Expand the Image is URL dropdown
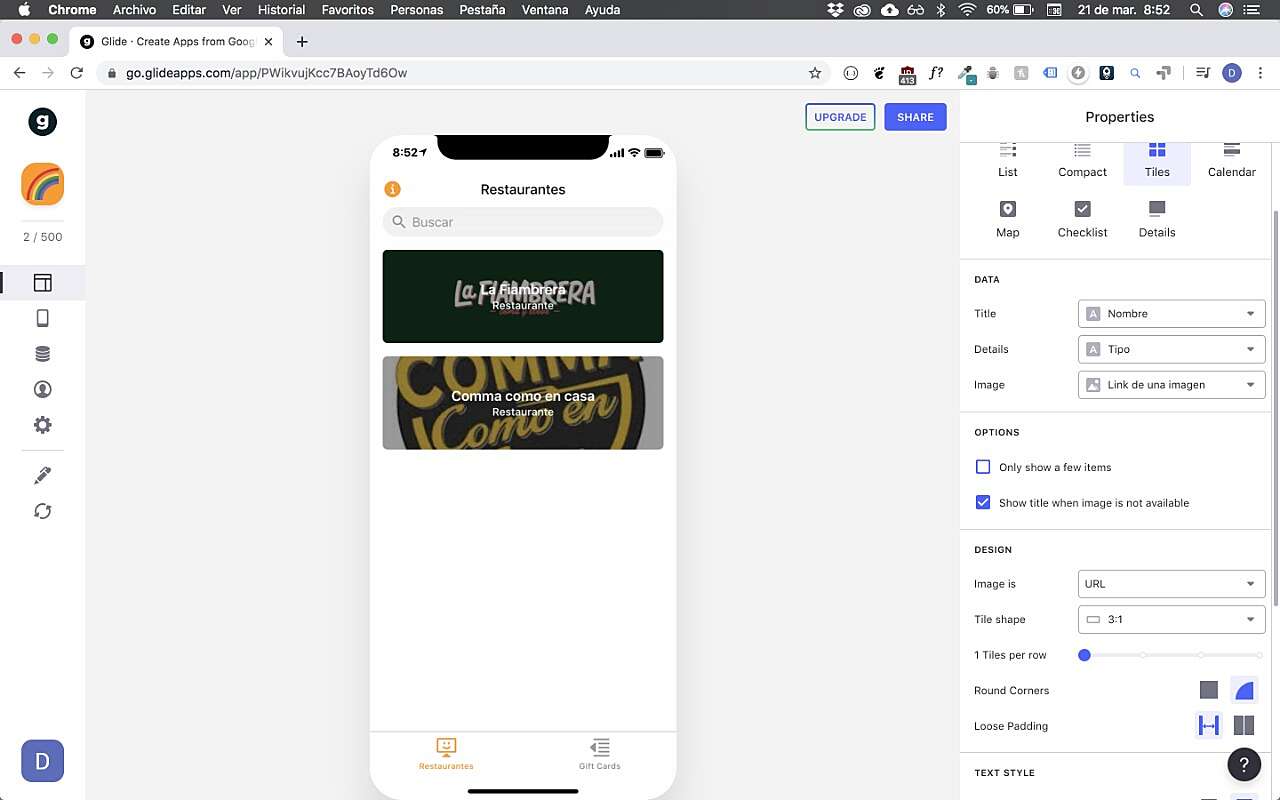This screenshot has height=800, width=1280. point(1171,584)
